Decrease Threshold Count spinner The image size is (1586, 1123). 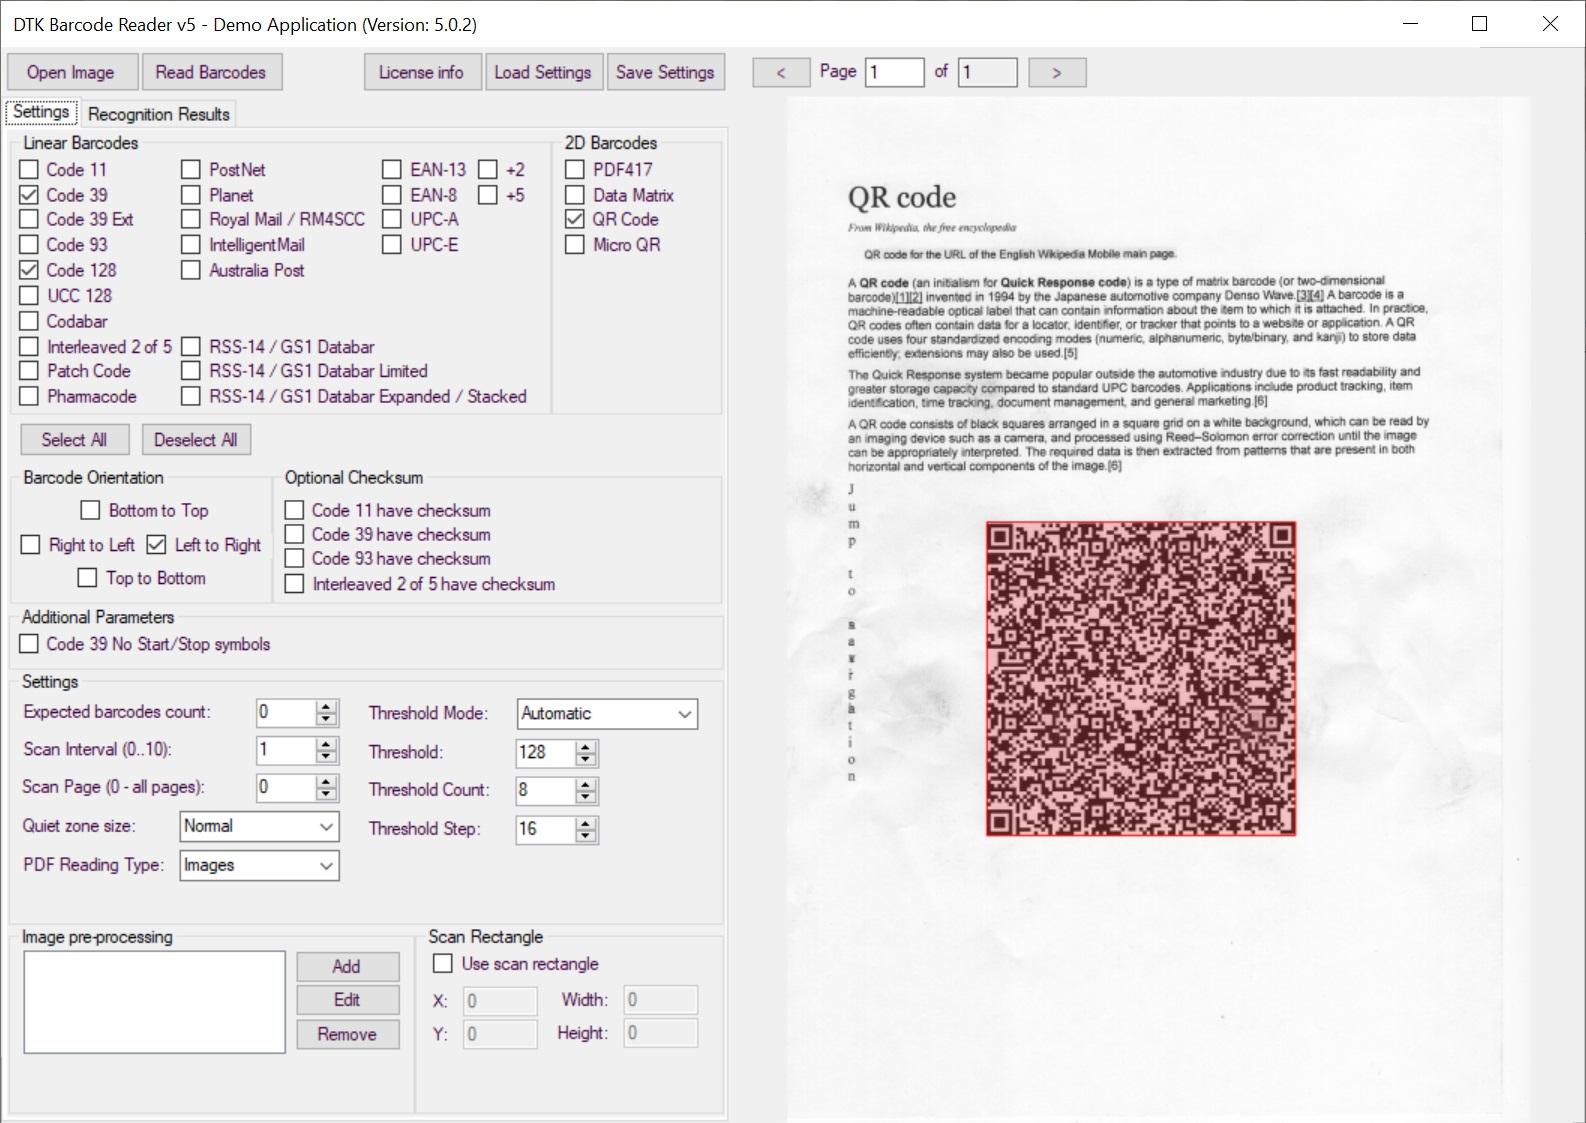click(x=586, y=797)
